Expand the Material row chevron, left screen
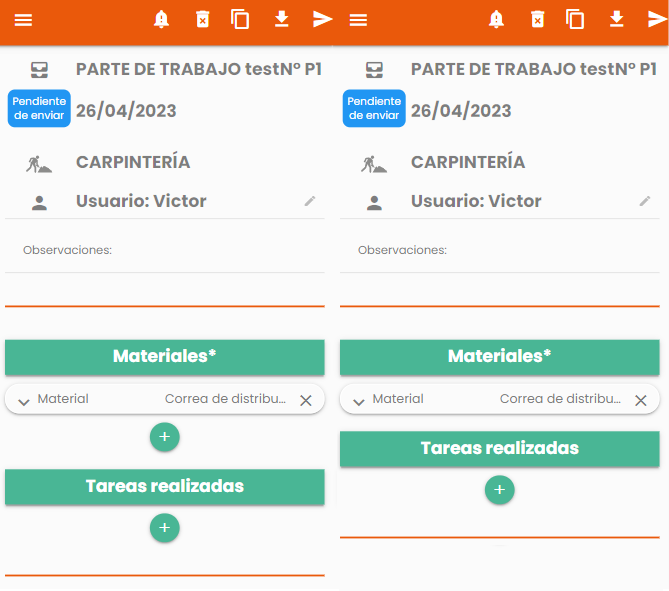 [24, 402]
